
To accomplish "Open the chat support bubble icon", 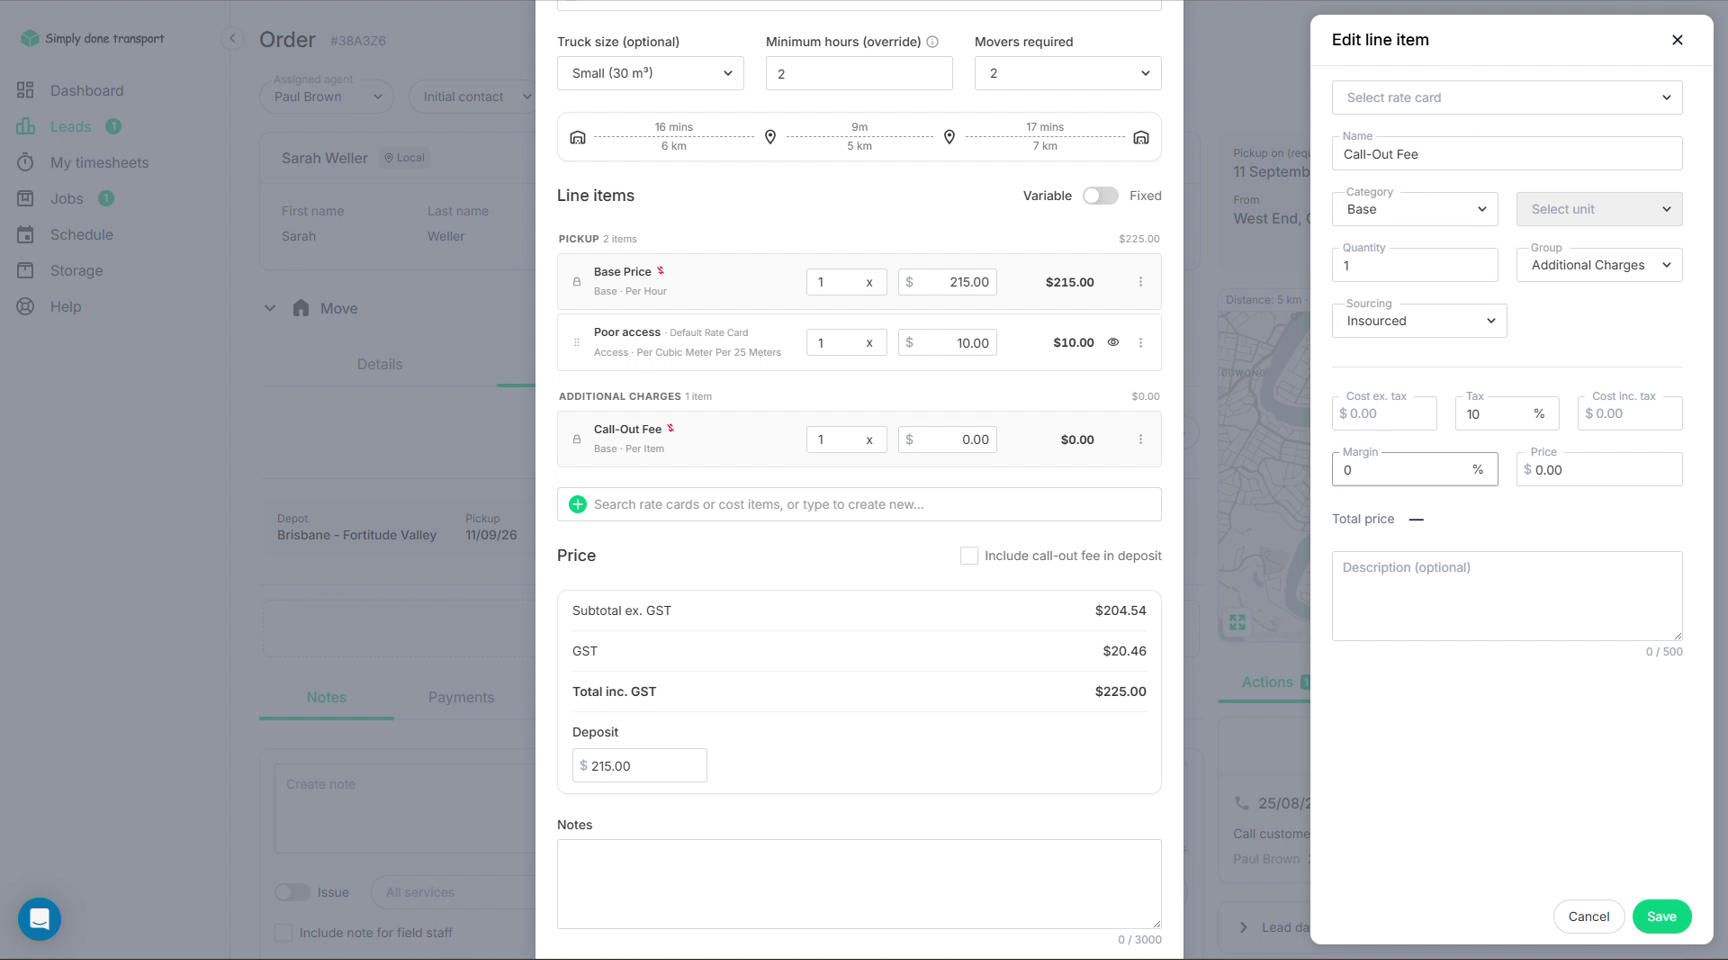I will pos(40,919).
